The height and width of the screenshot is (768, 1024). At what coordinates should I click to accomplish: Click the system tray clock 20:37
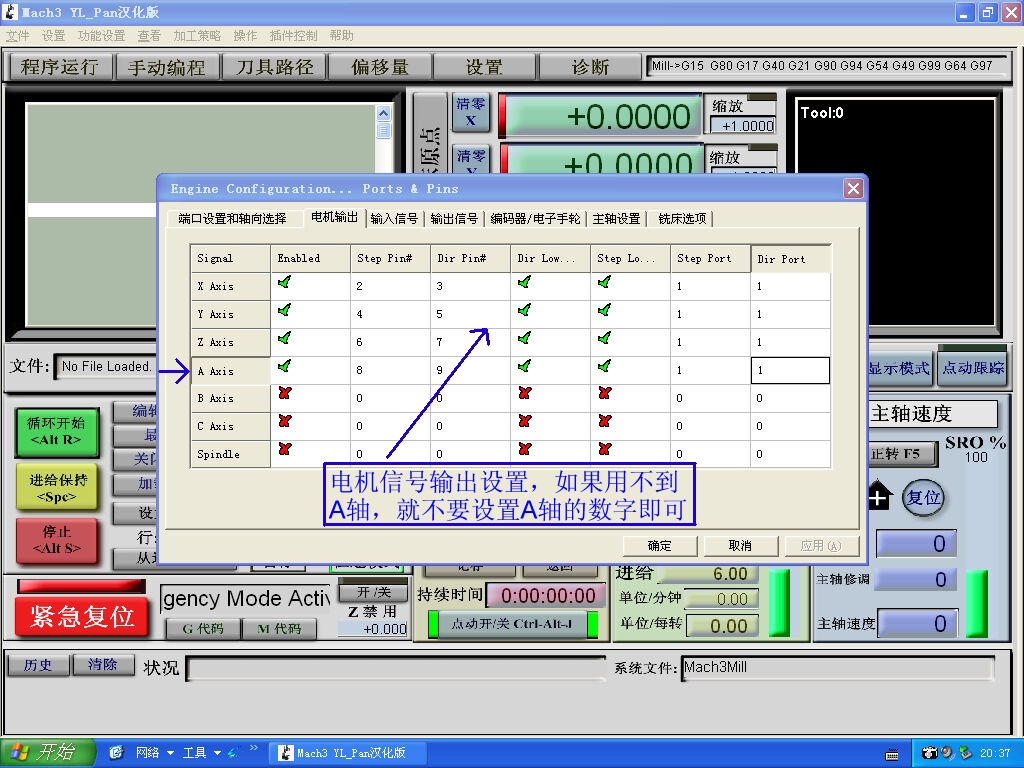pyautogui.click(x=995, y=753)
